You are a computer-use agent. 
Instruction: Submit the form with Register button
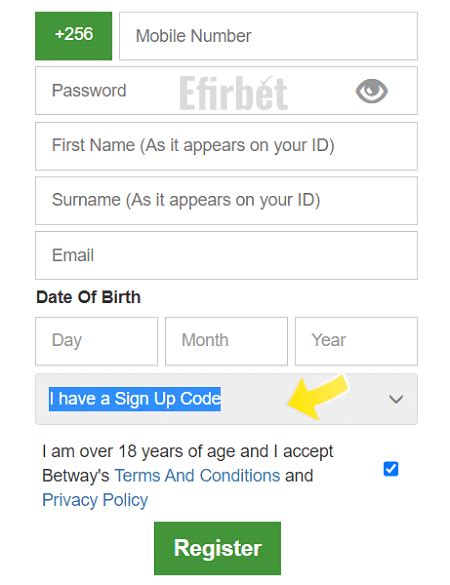point(217,548)
